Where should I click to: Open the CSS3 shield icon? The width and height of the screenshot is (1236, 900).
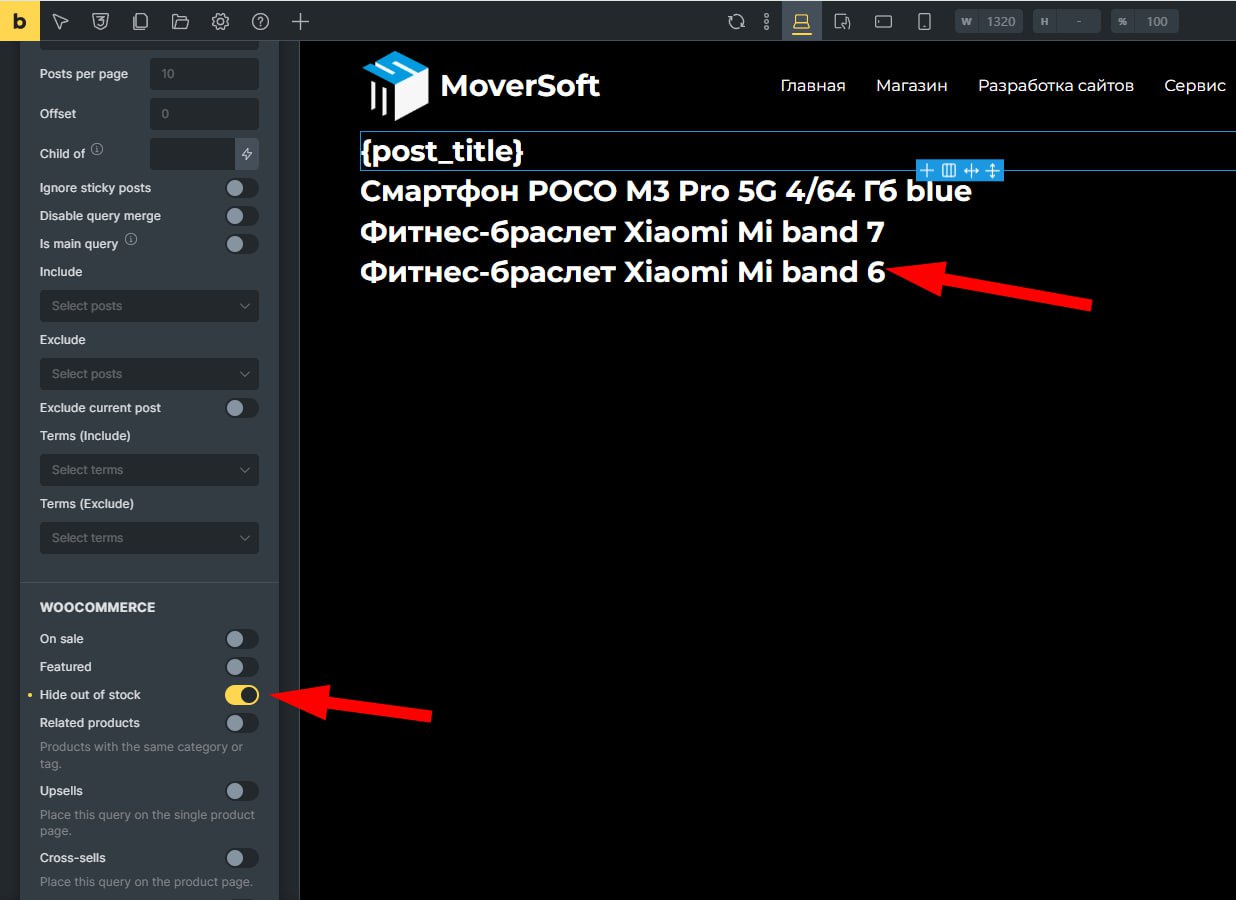100,21
